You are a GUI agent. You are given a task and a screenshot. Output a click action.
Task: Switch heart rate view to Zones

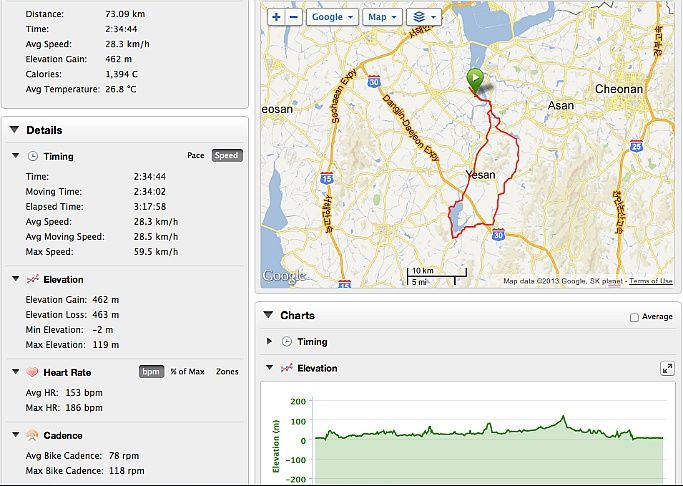tap(227, 371)
